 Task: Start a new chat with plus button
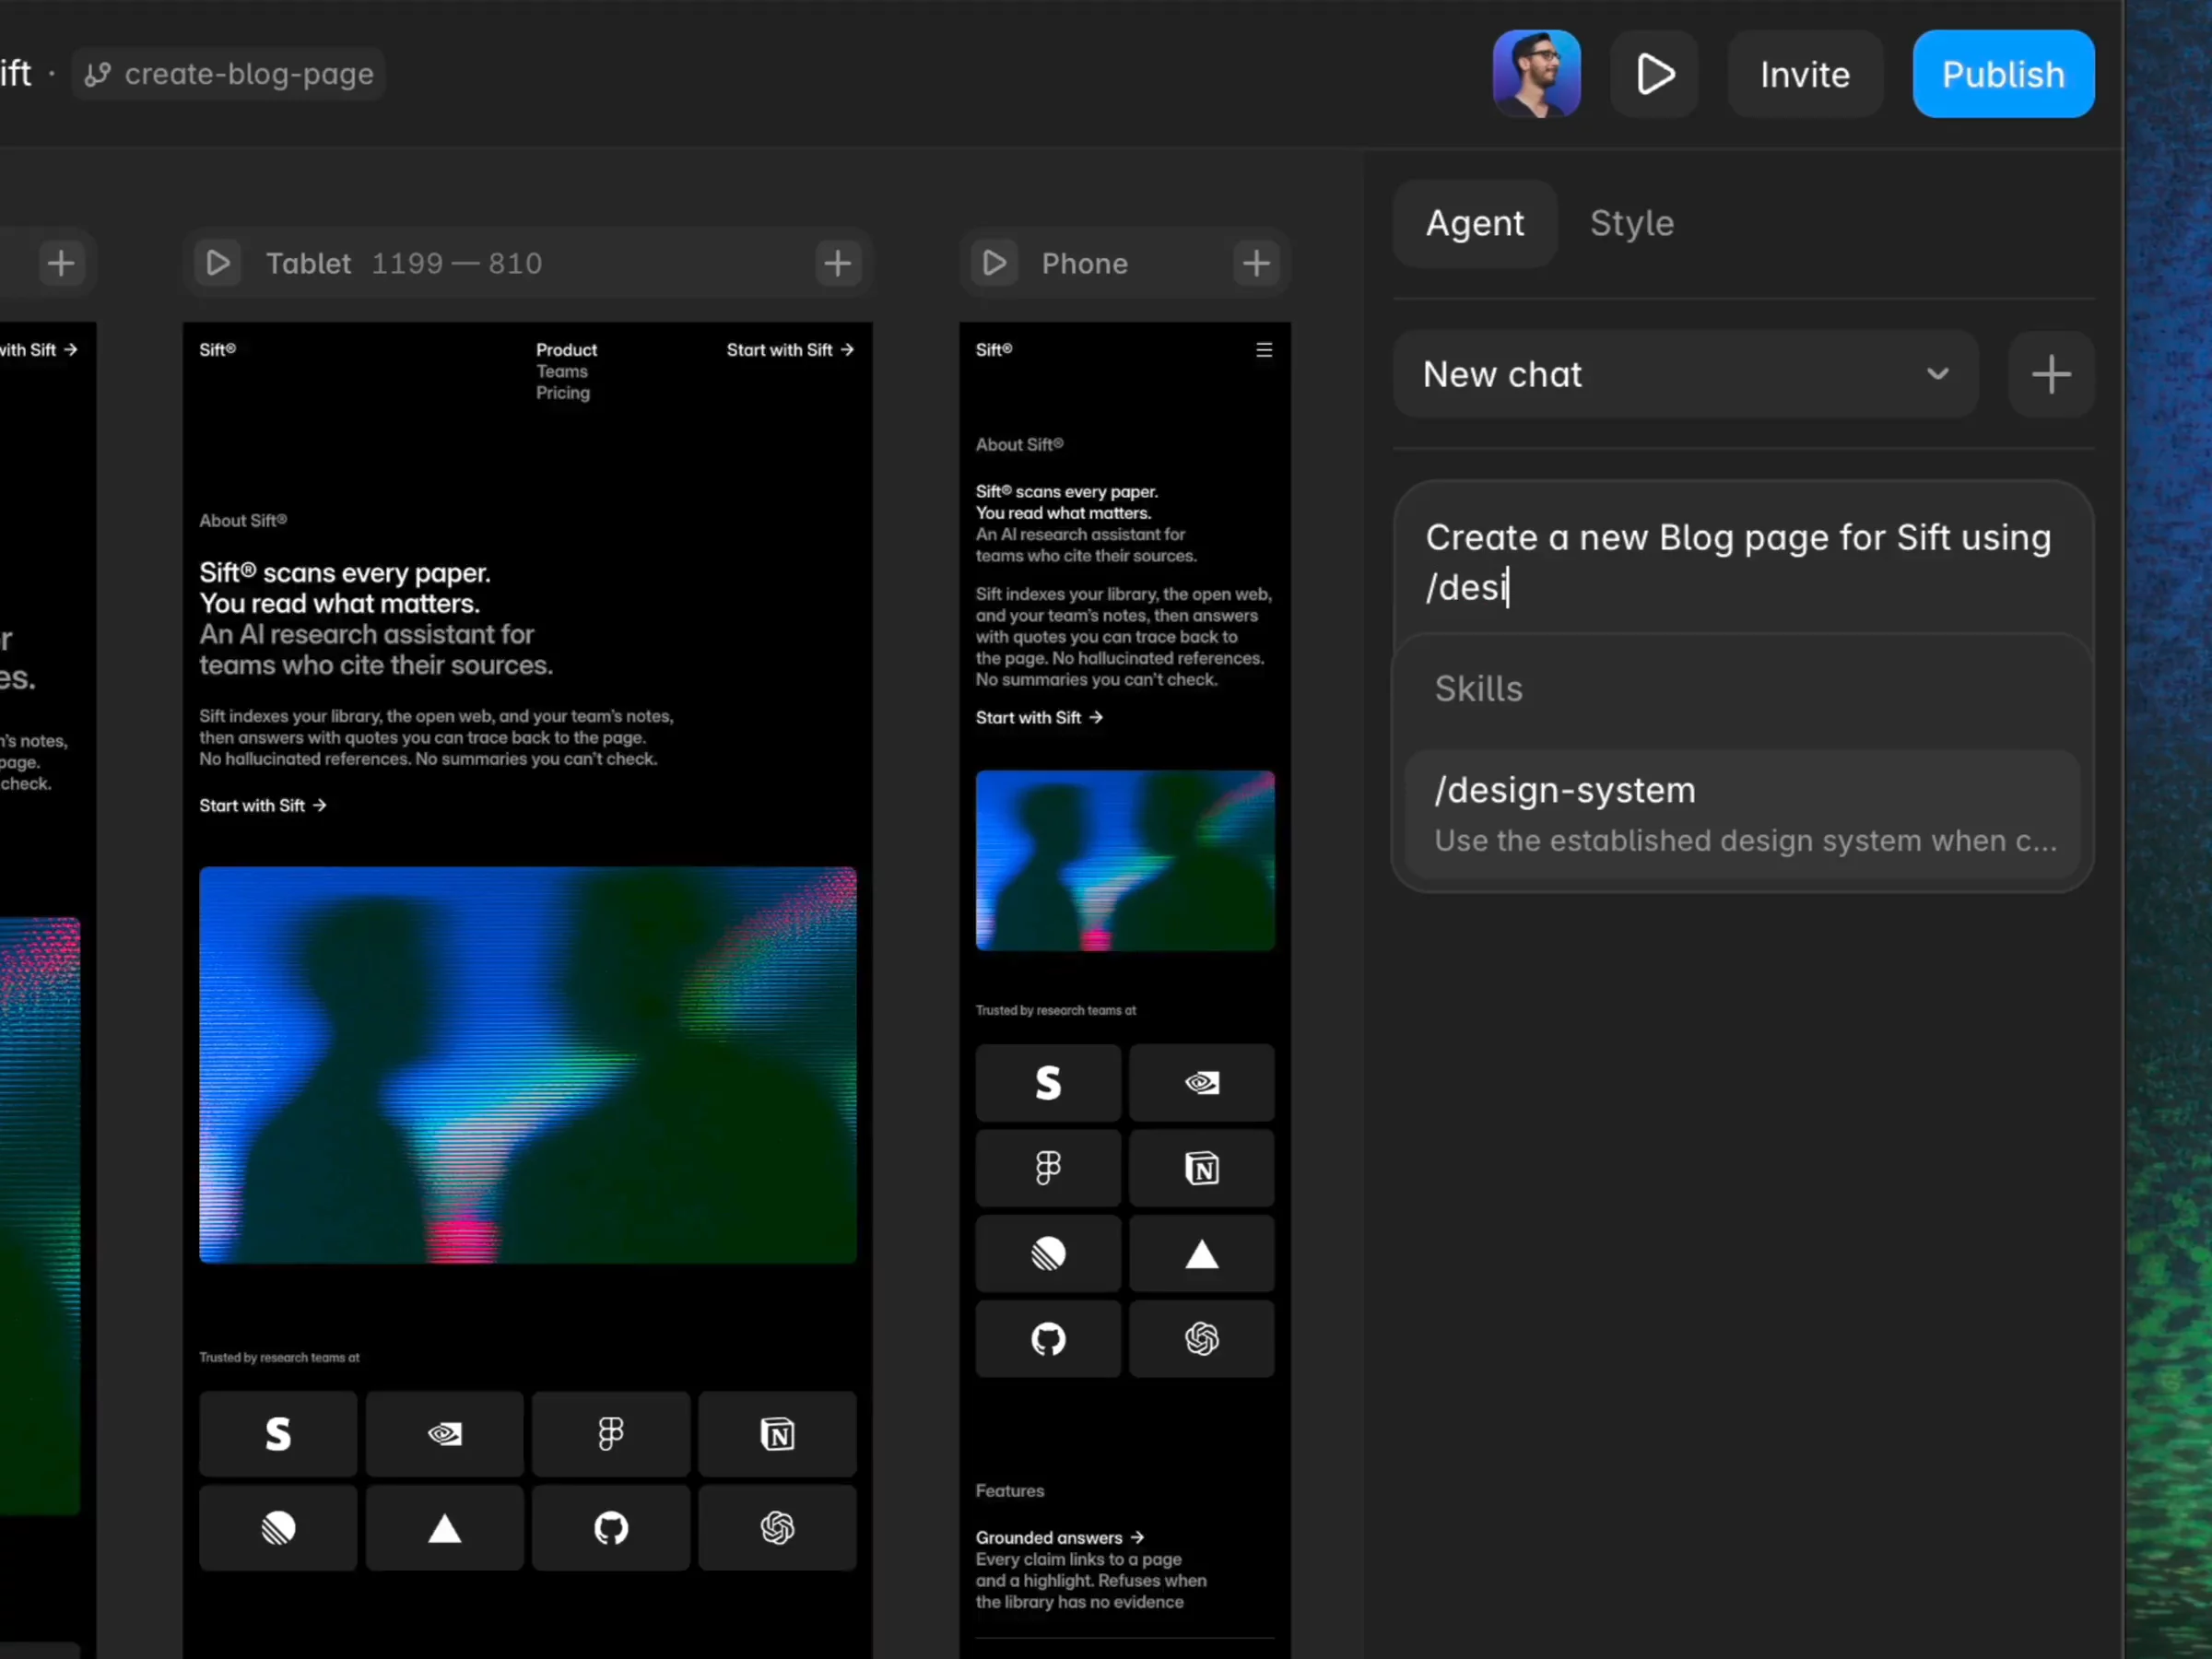coord(2051,374)
